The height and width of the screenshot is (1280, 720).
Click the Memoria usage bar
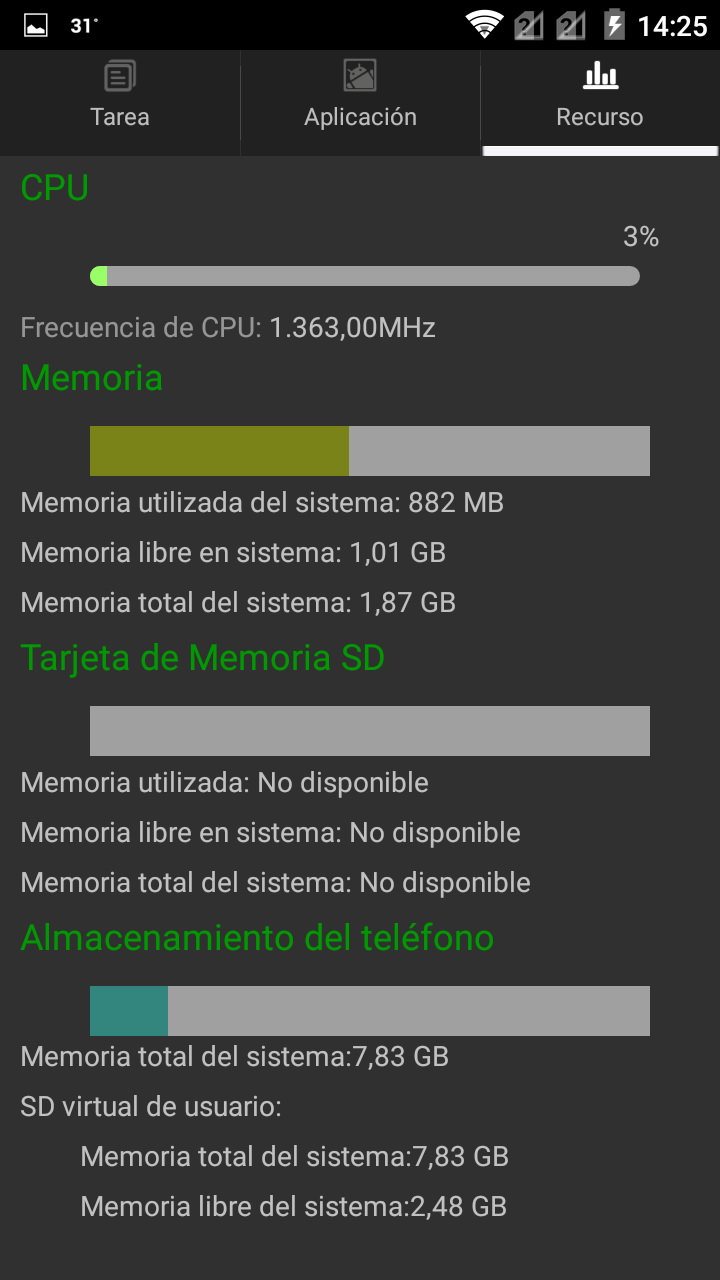(x=370, y=451)
